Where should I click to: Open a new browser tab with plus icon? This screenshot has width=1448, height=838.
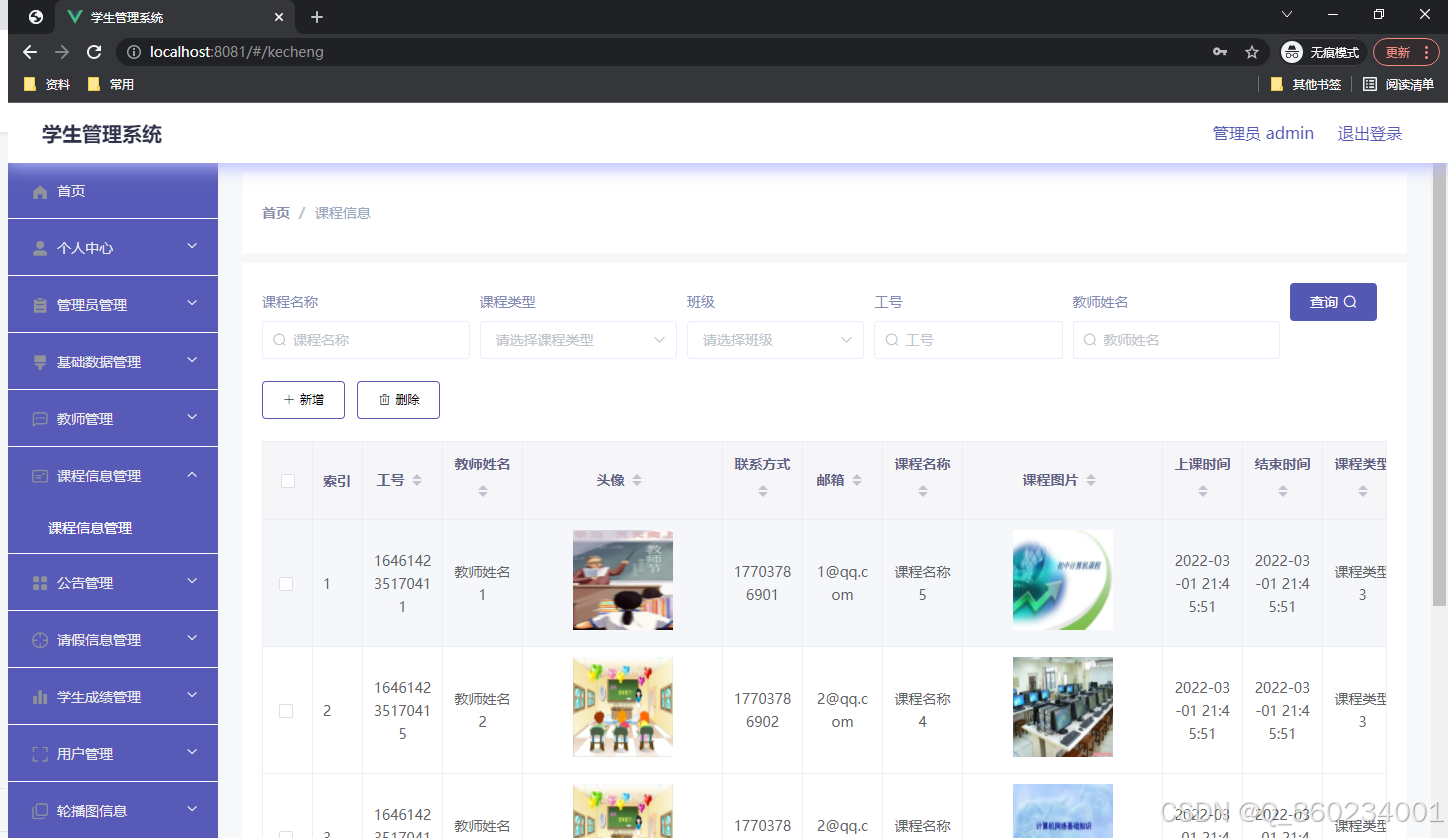coord(317,17)
